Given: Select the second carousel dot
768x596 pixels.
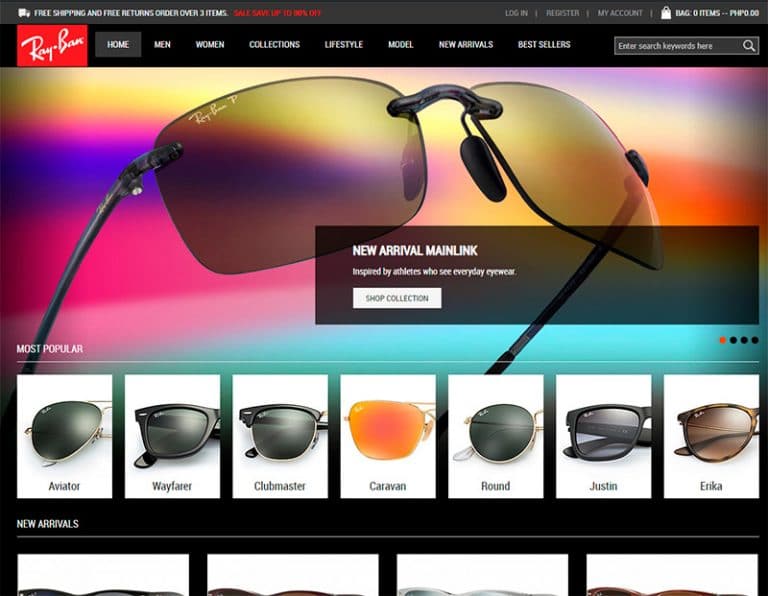Looking at the screenshot, I should point(733,340).
